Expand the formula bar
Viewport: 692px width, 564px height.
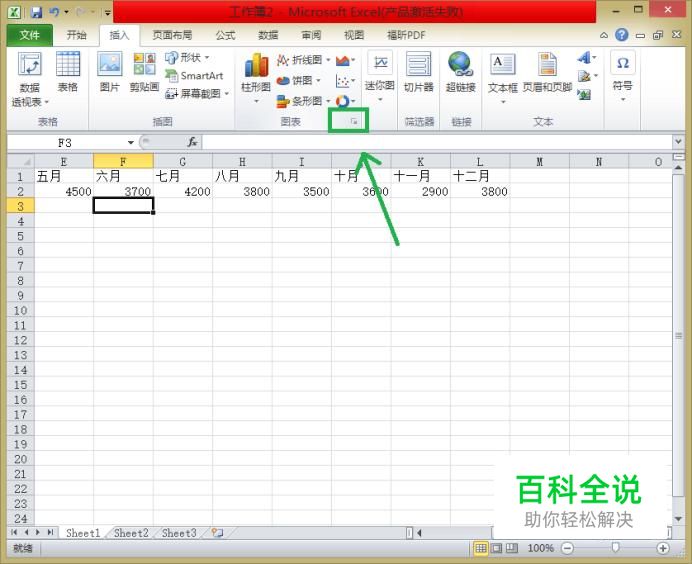(x=678, y=142)
